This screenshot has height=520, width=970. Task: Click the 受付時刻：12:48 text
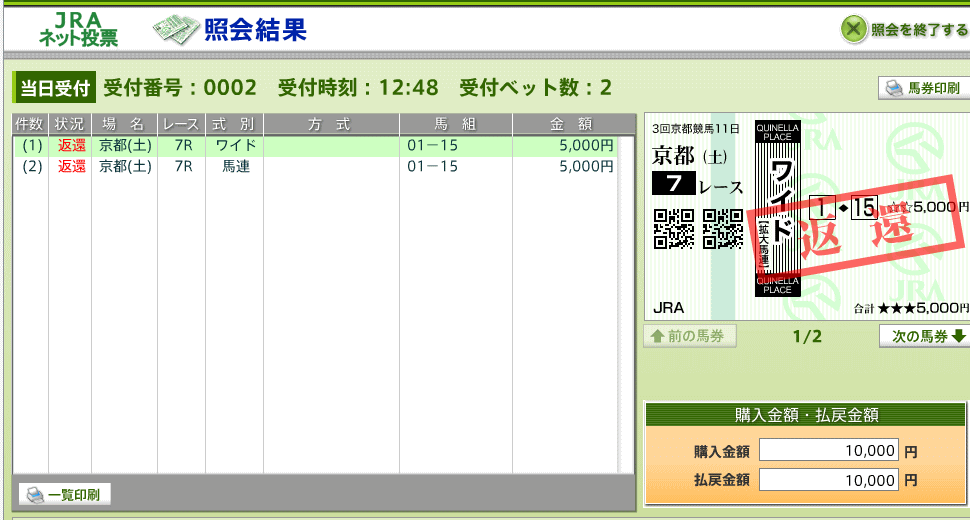(x=358, y=88)
